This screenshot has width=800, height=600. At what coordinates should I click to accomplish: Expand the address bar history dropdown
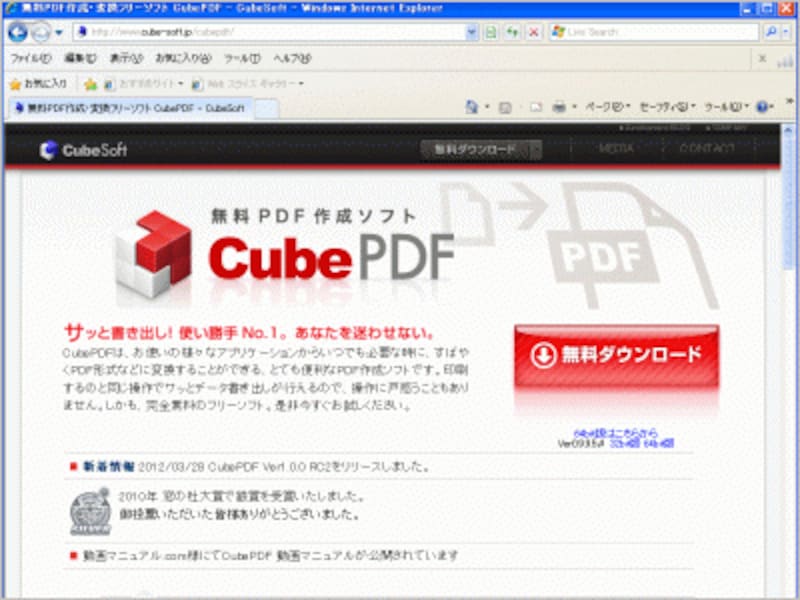(x=469, y=31)
